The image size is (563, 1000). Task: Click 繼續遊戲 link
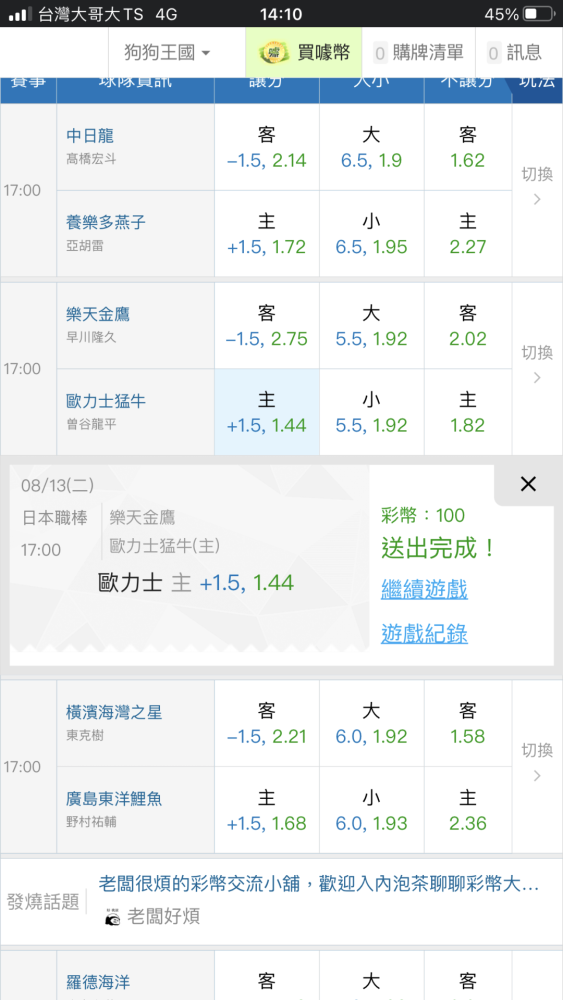(x=424, y=589)
